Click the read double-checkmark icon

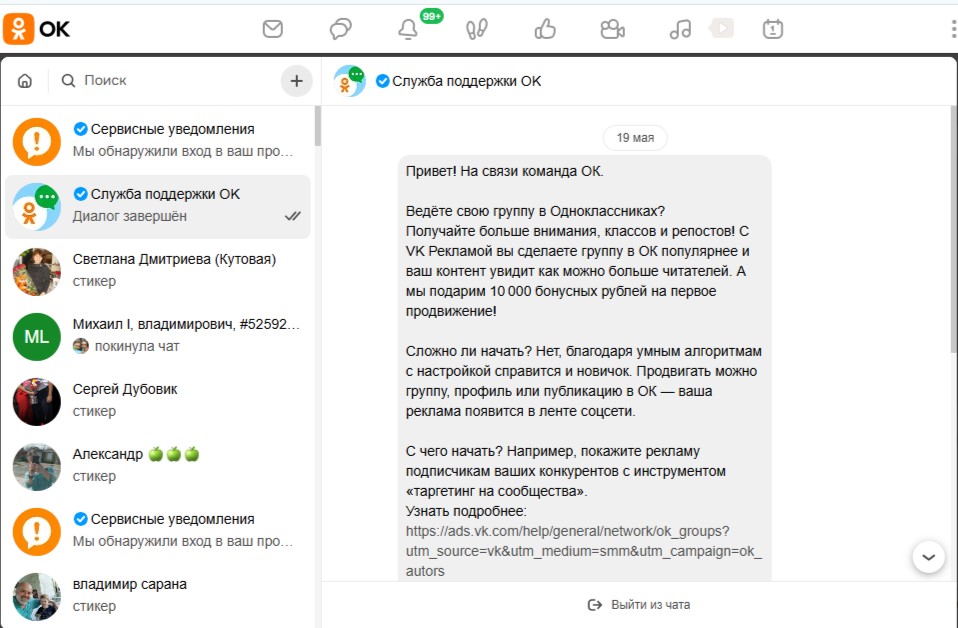(x=293, y=216)
